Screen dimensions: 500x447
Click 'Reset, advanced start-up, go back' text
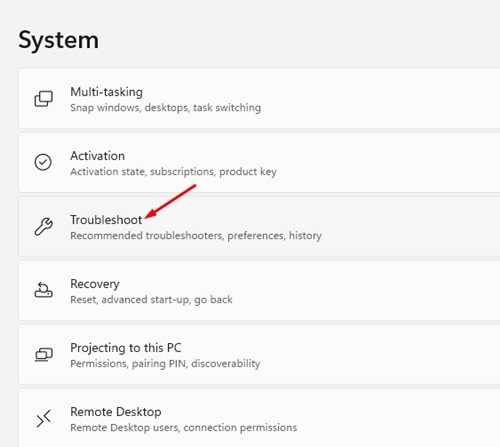[x=151, y=300]
